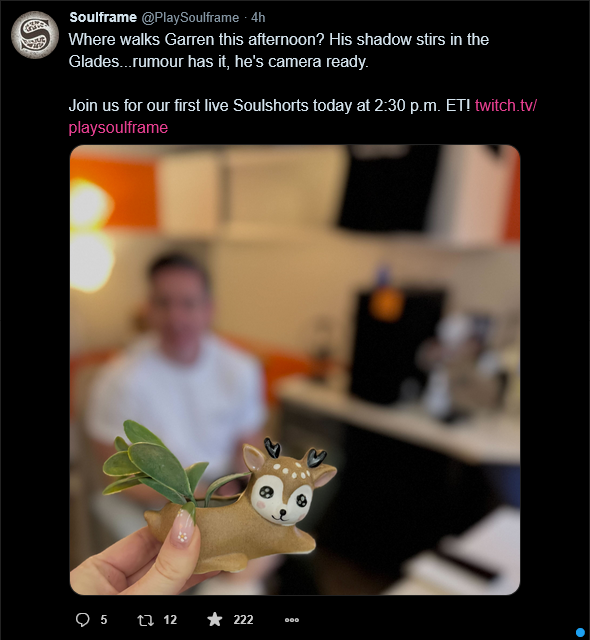Click the playsoulframe link continuation
This screenshot has width=590, height=640.
coord(118,128)
